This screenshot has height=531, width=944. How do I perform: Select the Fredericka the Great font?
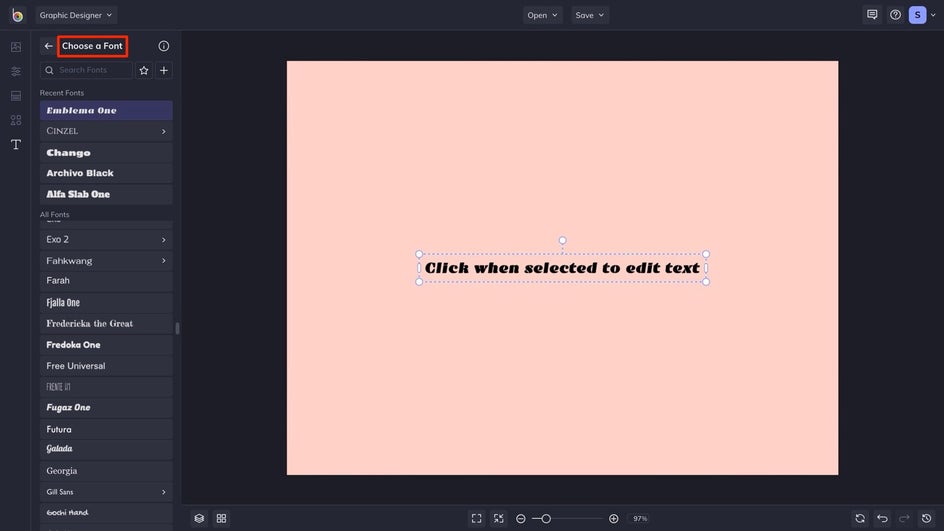click(x=106, y=323)
